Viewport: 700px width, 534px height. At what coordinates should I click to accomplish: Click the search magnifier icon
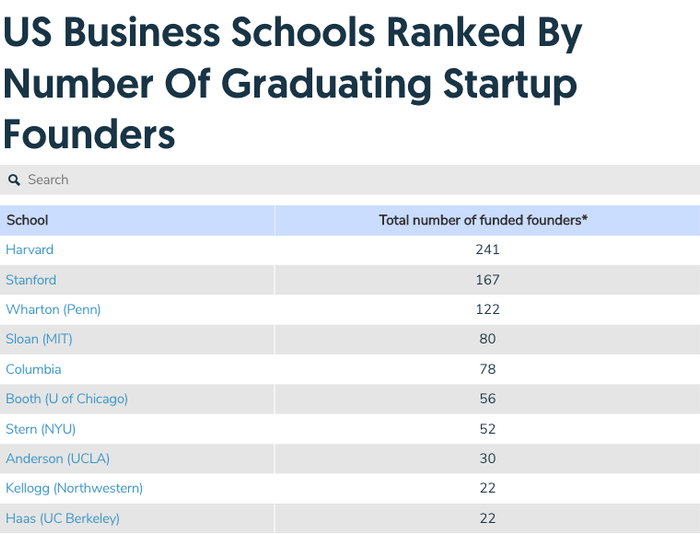pyautogui.click(x=14, y=180)
